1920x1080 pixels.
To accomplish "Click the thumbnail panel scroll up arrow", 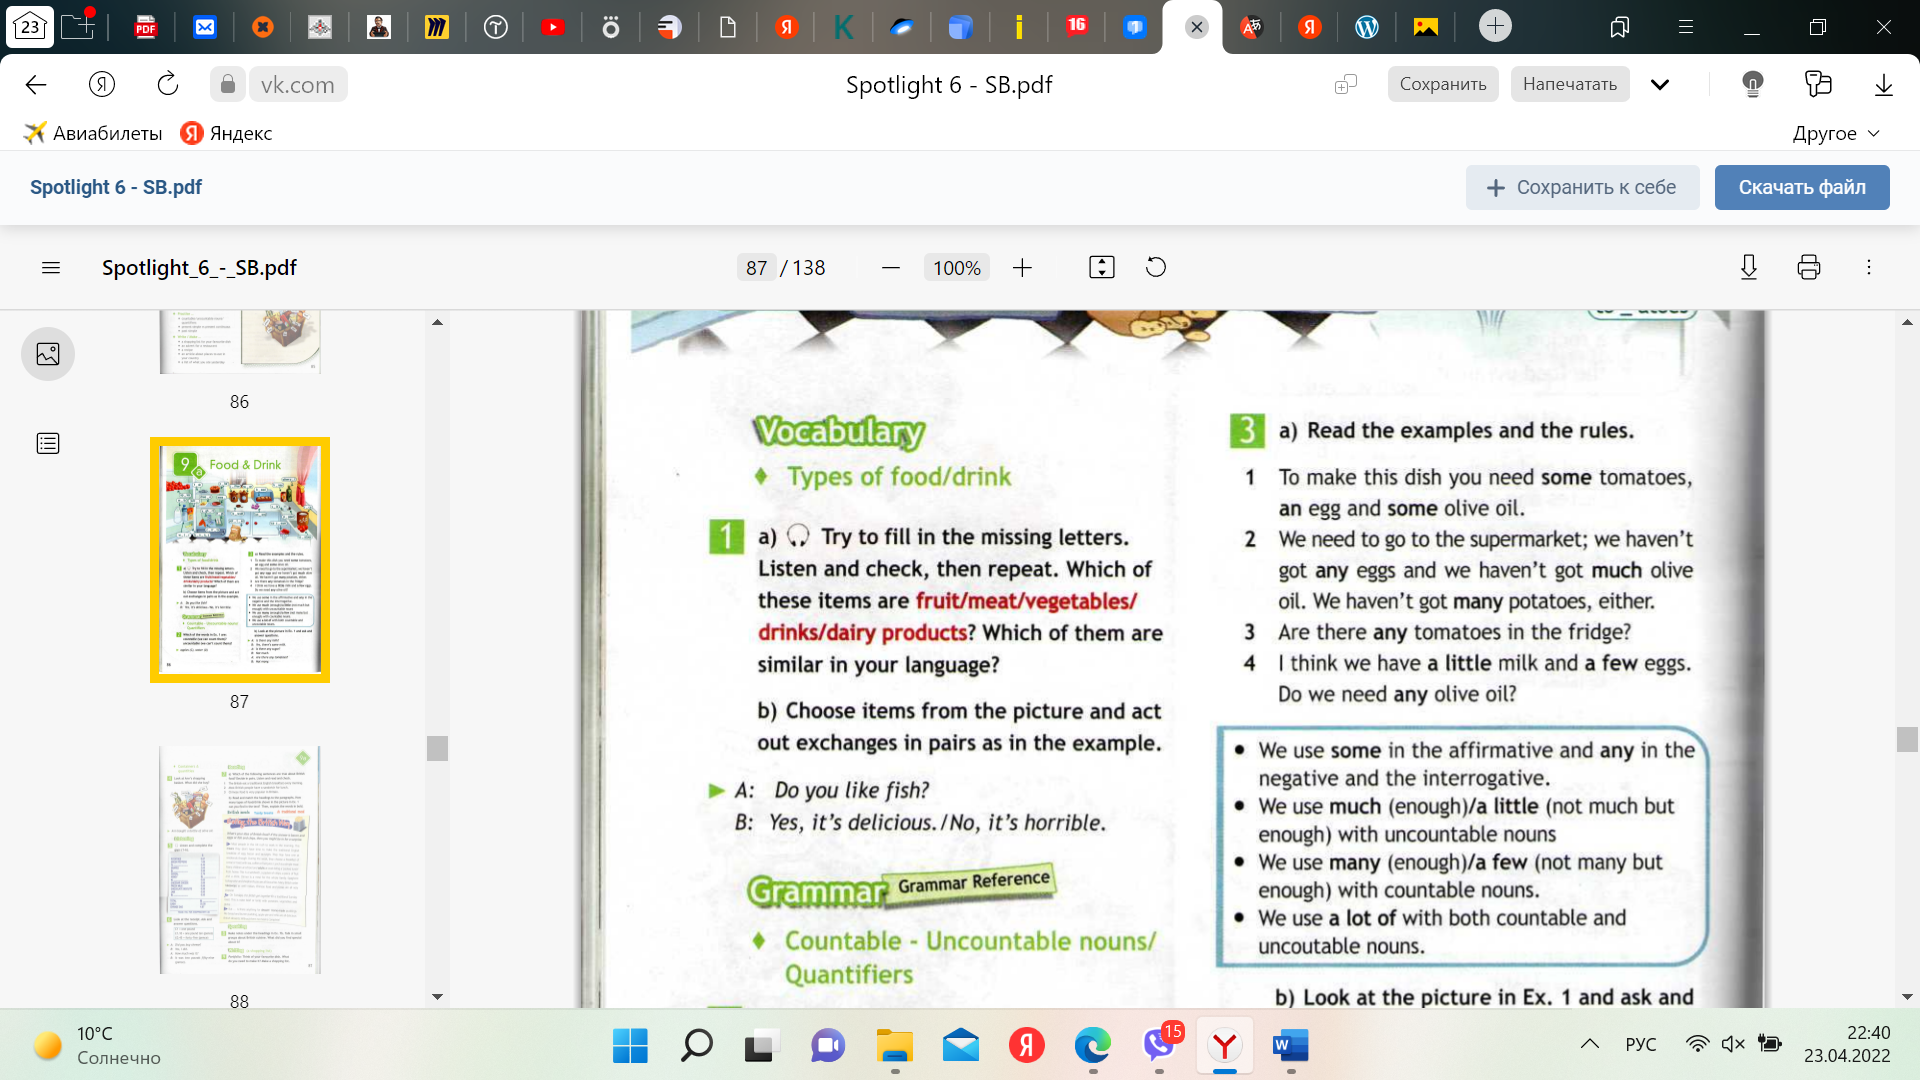I will [x=437, y=322].
